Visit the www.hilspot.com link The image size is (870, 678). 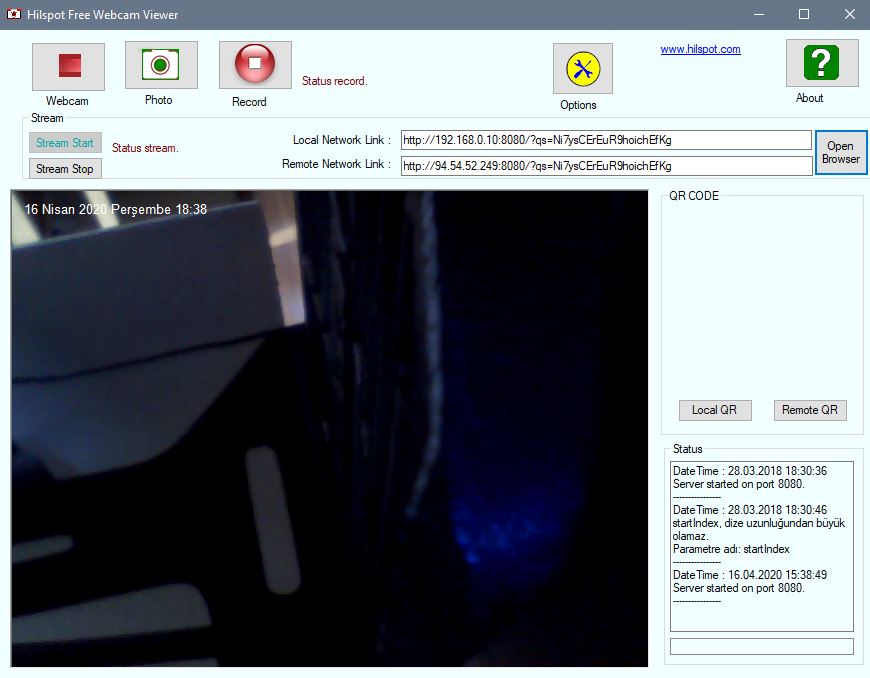tap(700, 49)
